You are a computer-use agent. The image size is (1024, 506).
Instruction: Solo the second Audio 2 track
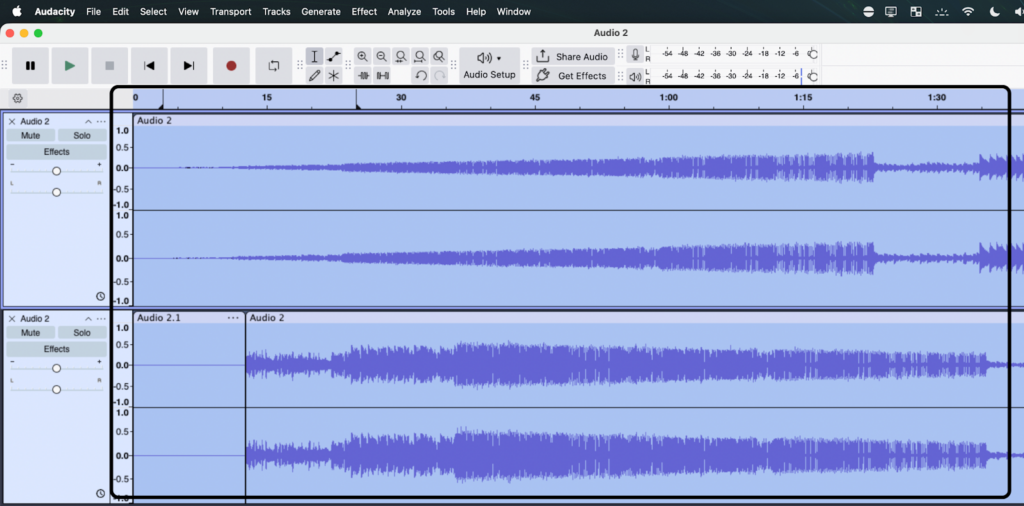(82, 333)
